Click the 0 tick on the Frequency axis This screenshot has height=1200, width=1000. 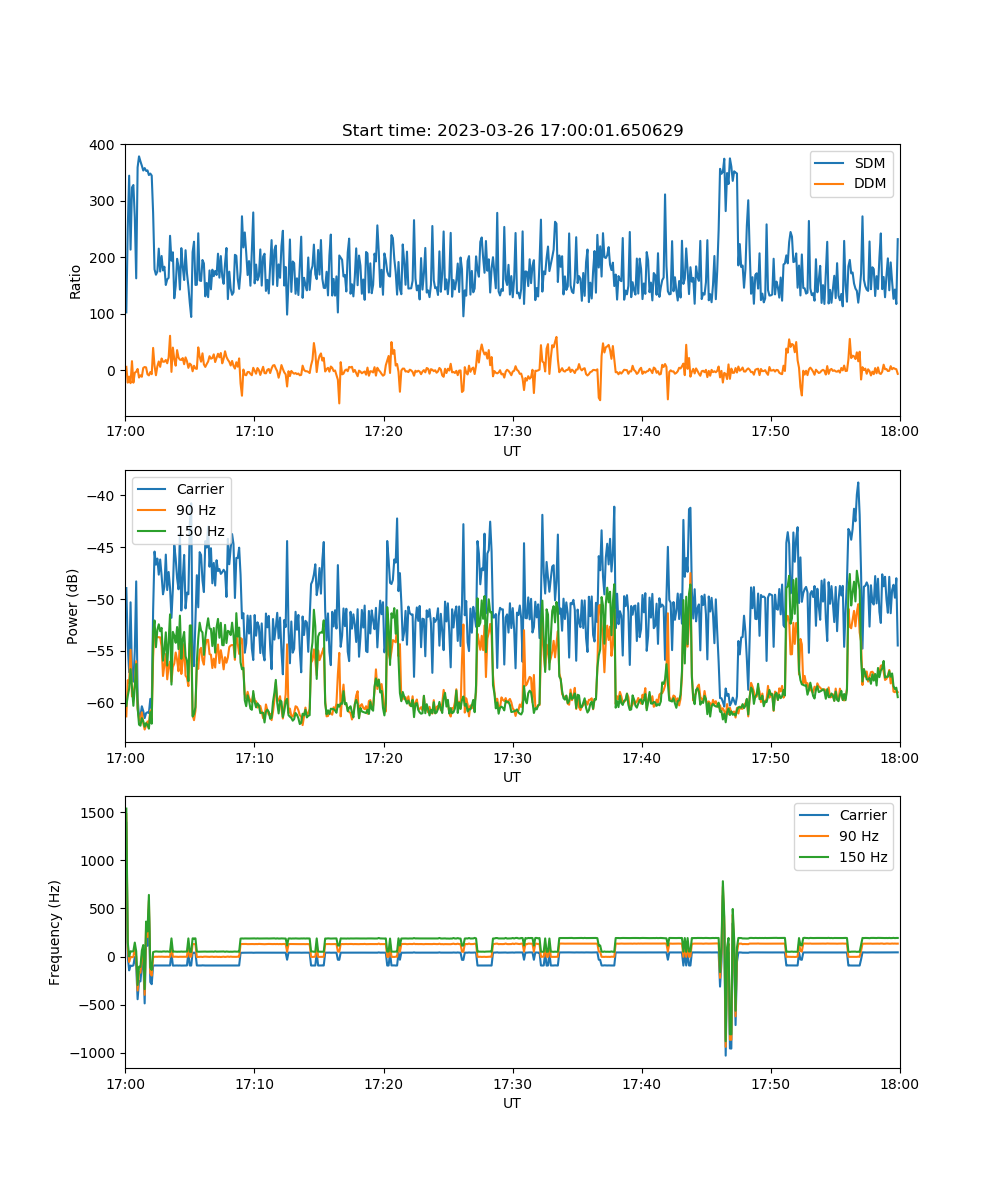pos(112,957)
